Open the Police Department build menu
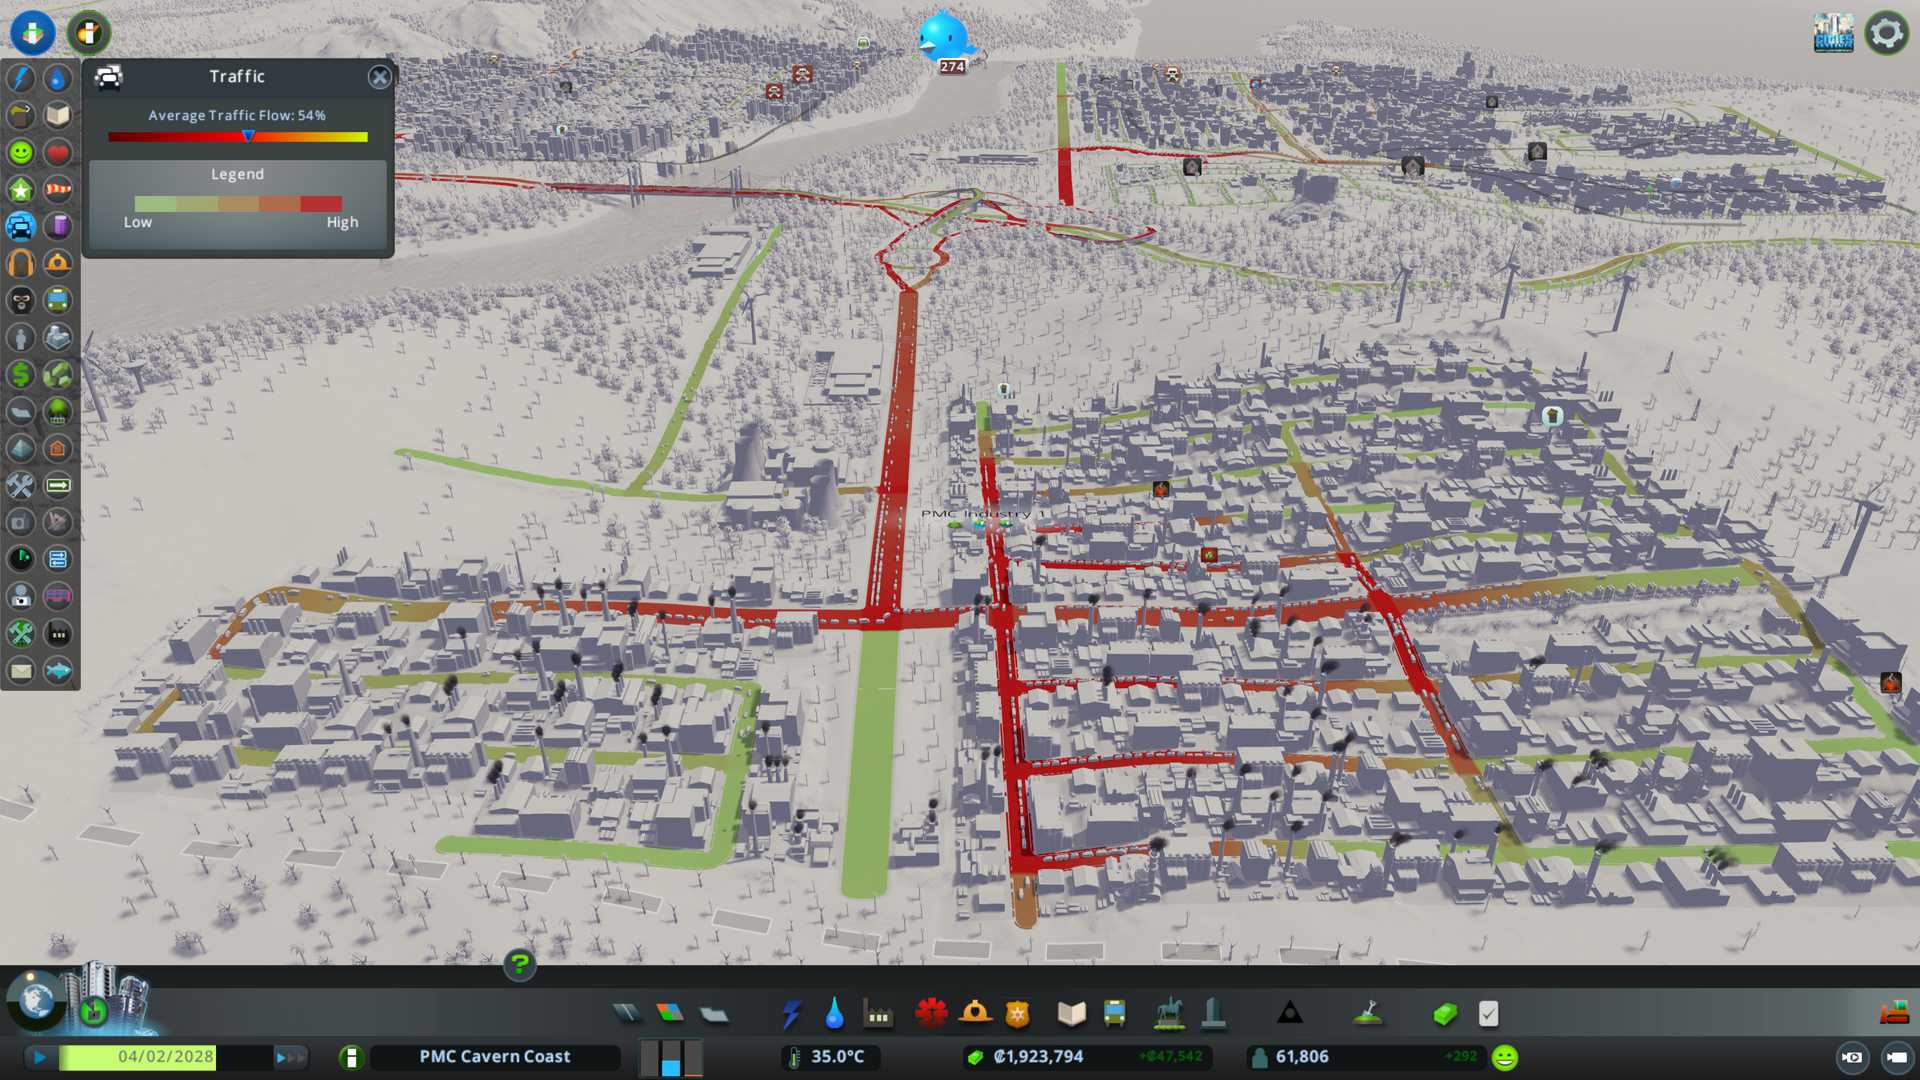The height and width of the screenshot is (1080, 1920). tap(1018, 1014)
